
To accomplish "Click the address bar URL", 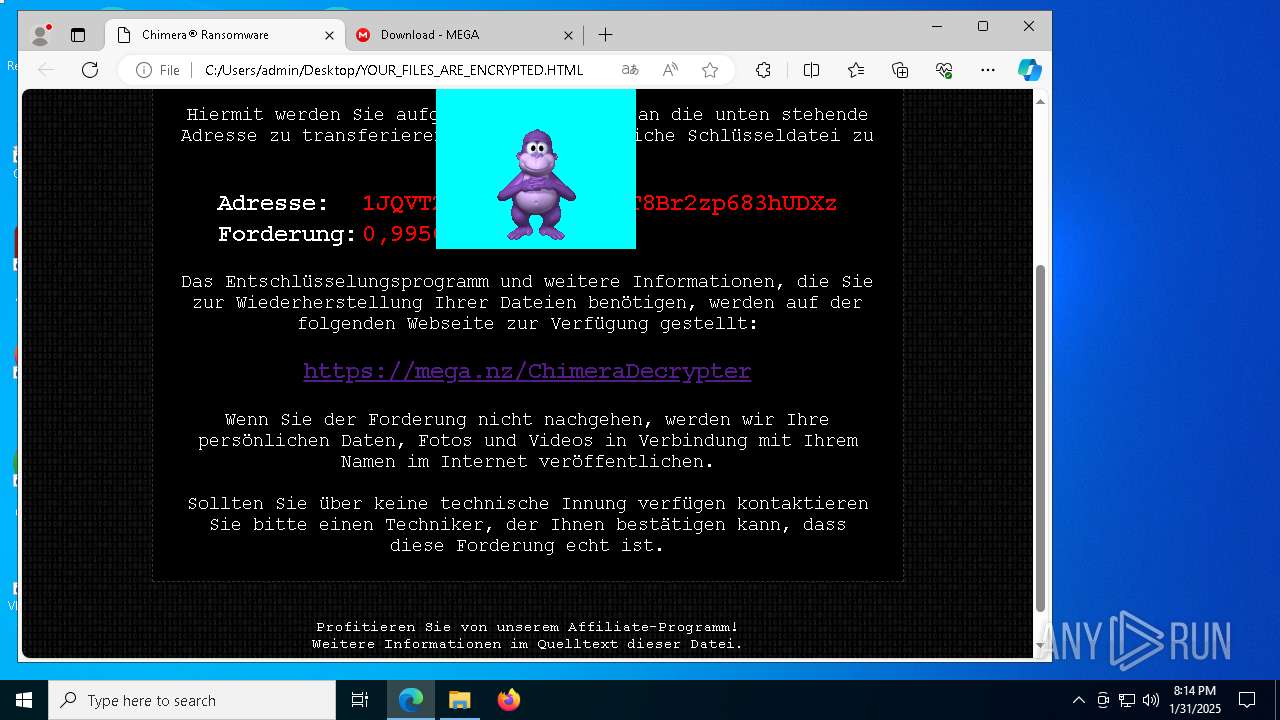I will click(x=394, y=70).
